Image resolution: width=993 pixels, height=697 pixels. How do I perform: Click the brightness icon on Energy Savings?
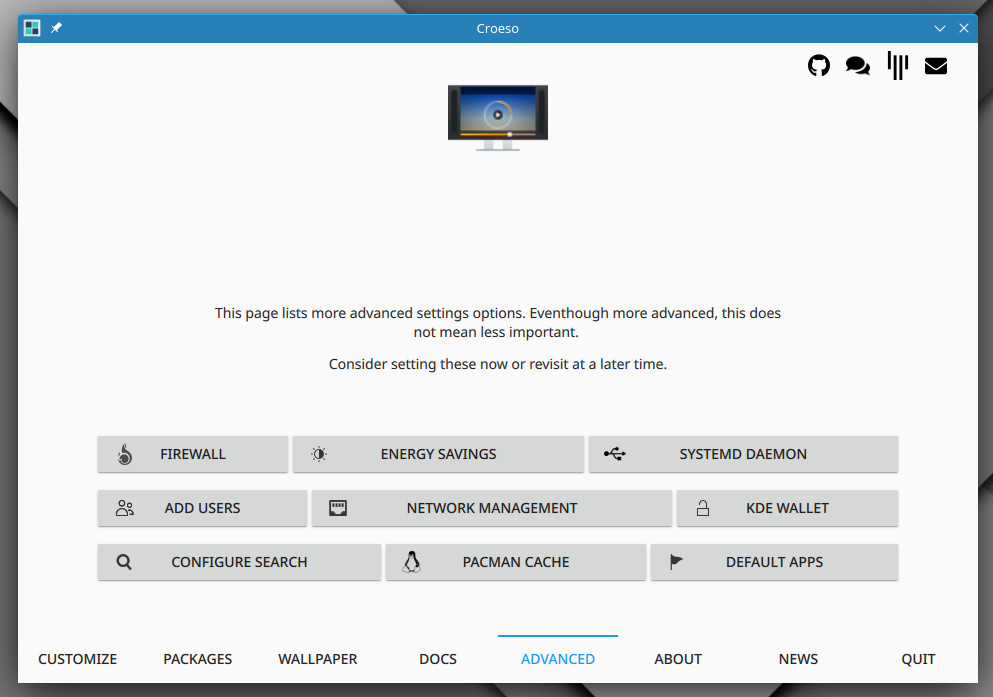point(319,454)
